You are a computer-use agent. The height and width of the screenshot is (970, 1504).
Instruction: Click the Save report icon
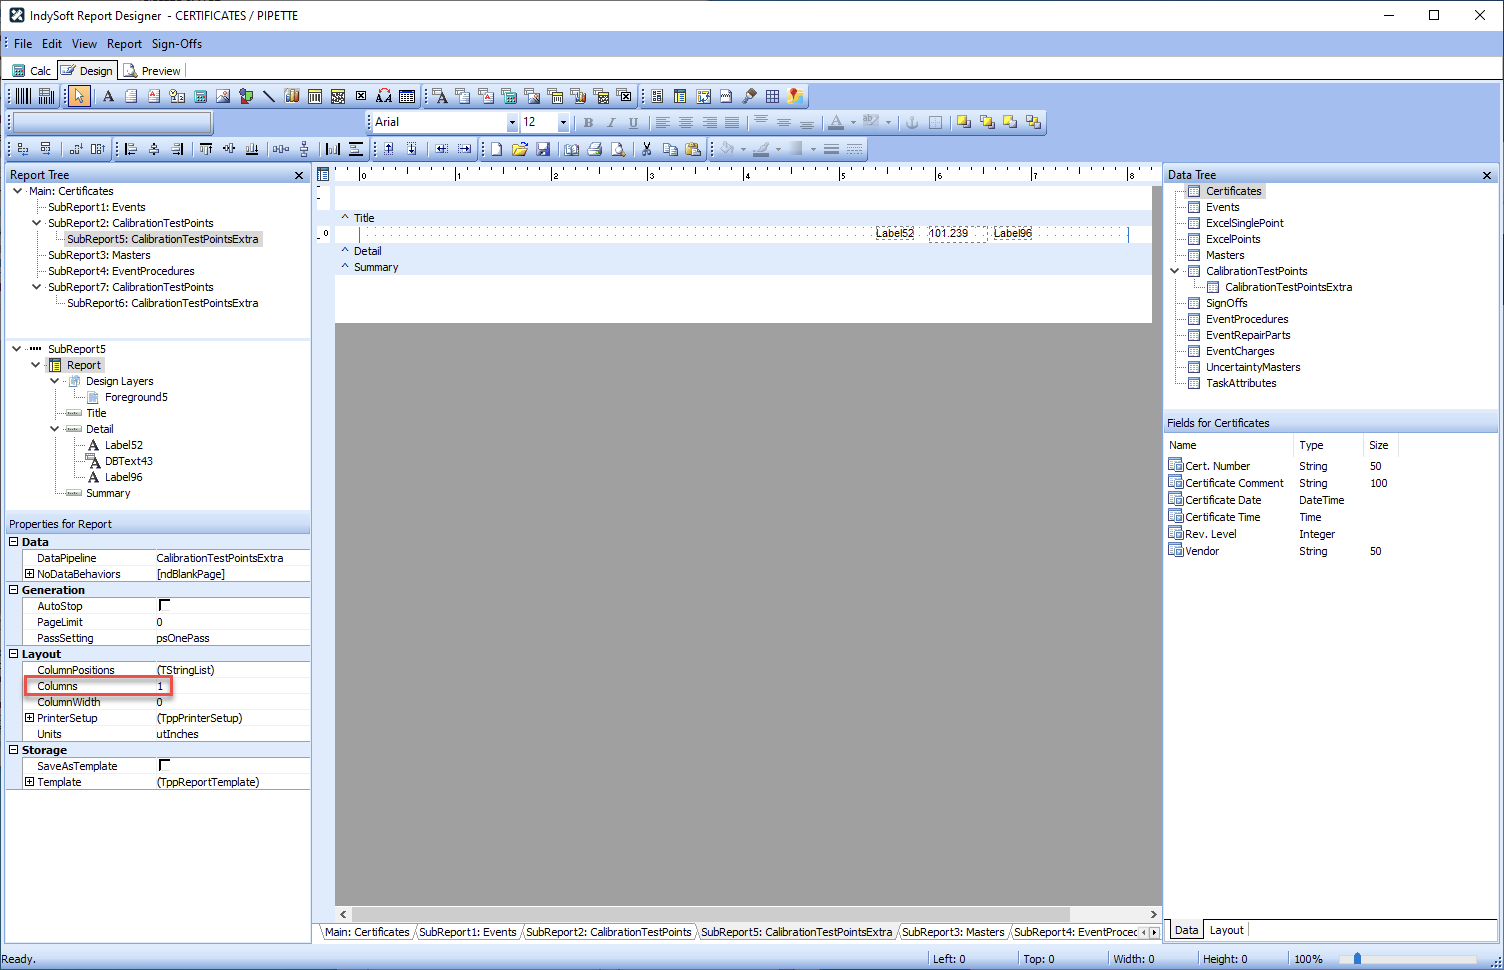543,149
